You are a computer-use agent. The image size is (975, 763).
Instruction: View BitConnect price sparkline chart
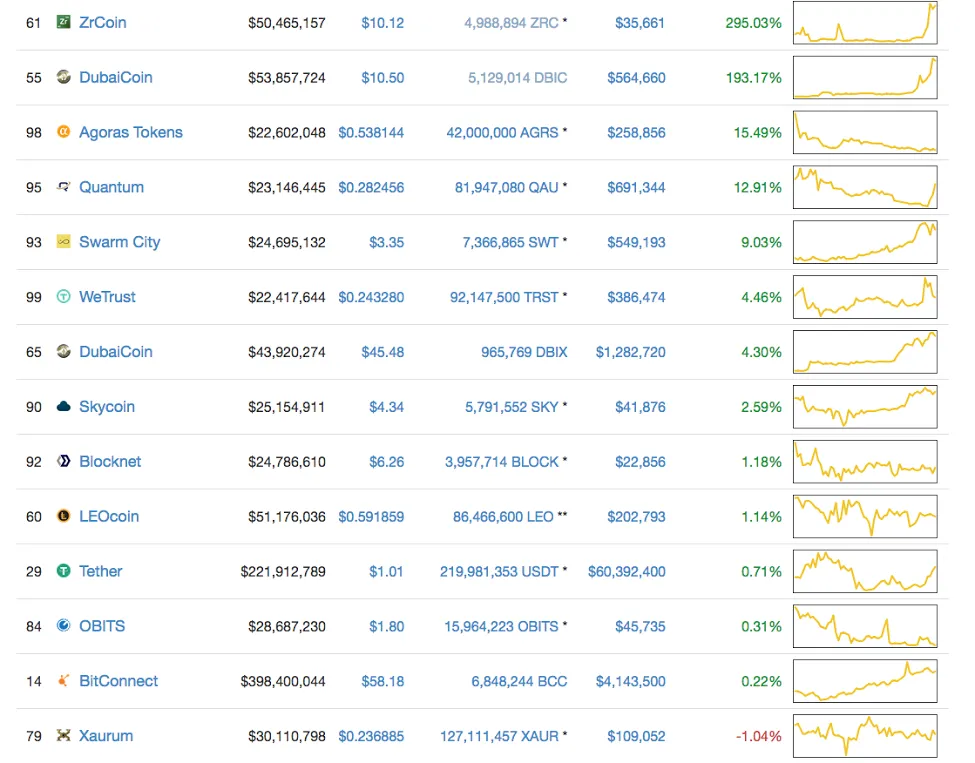coord(865,680)
